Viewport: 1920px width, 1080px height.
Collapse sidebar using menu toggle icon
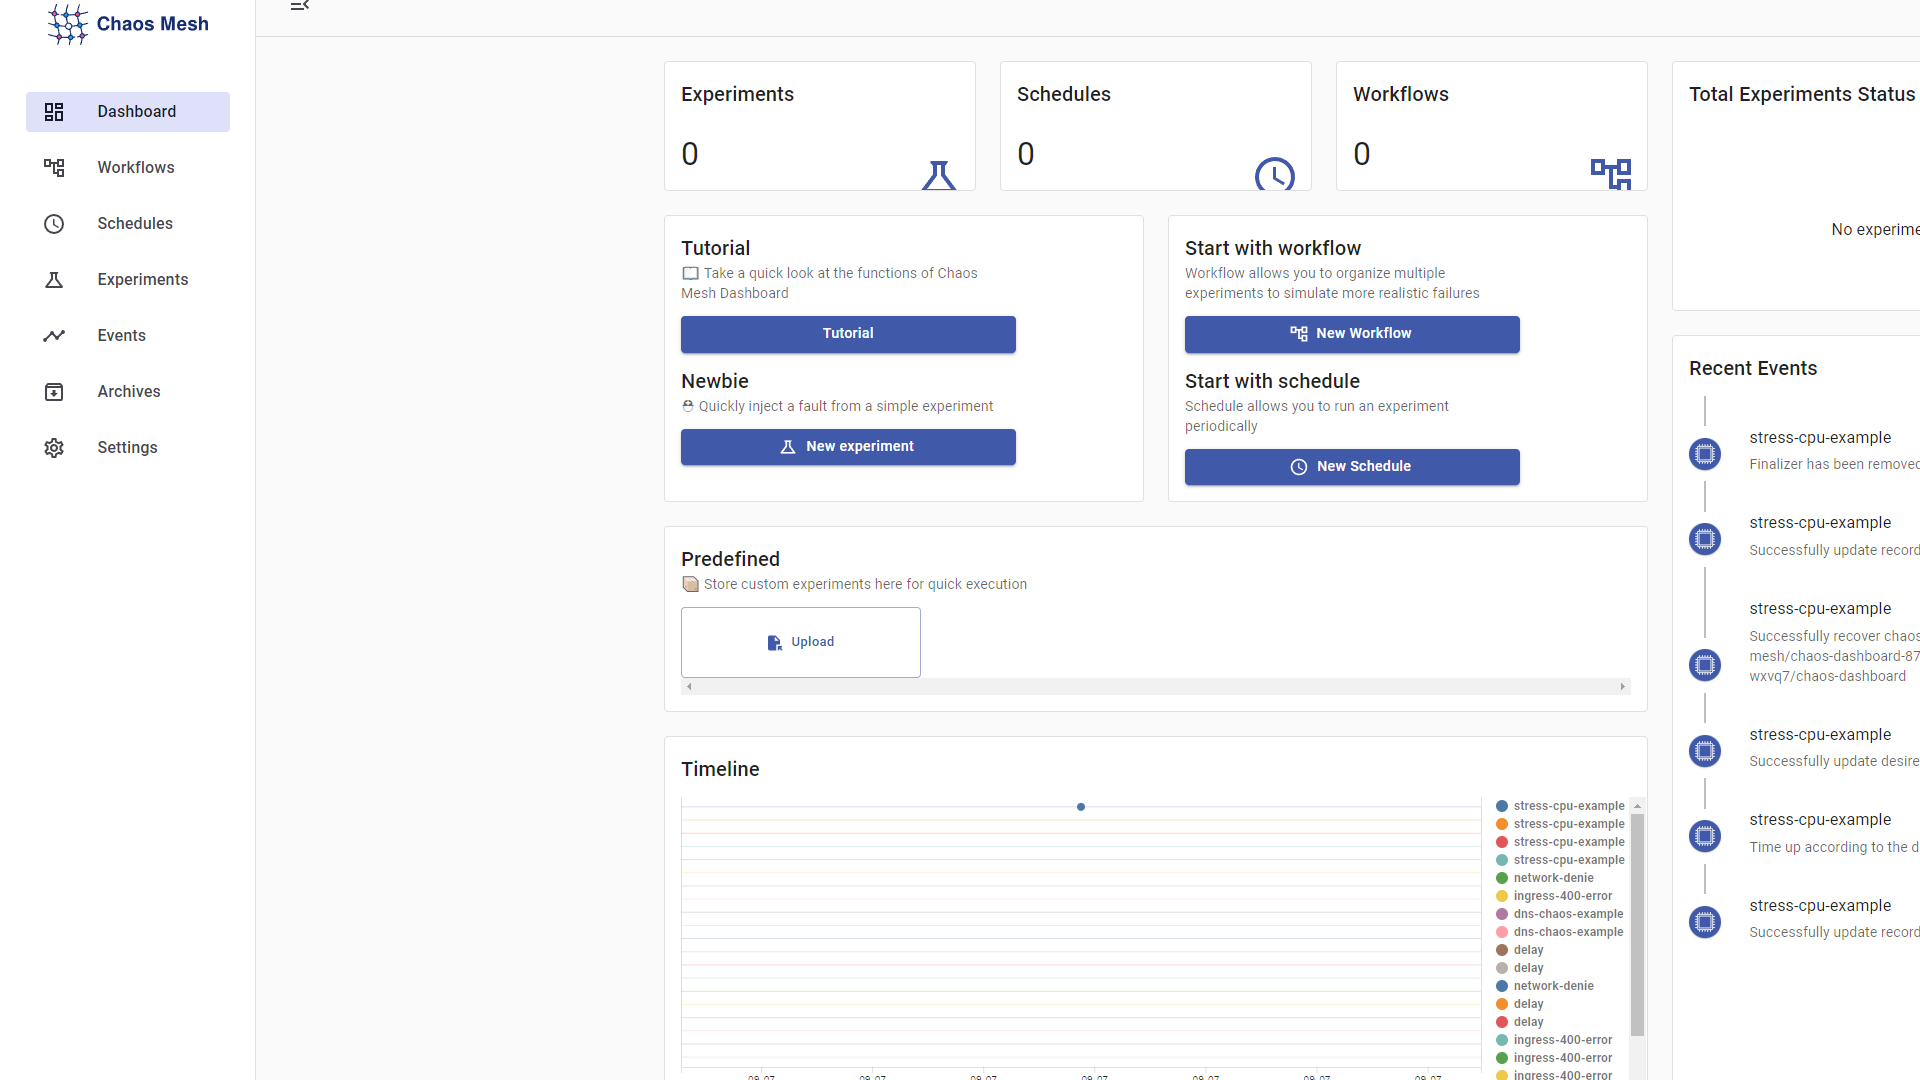point(299,6)
